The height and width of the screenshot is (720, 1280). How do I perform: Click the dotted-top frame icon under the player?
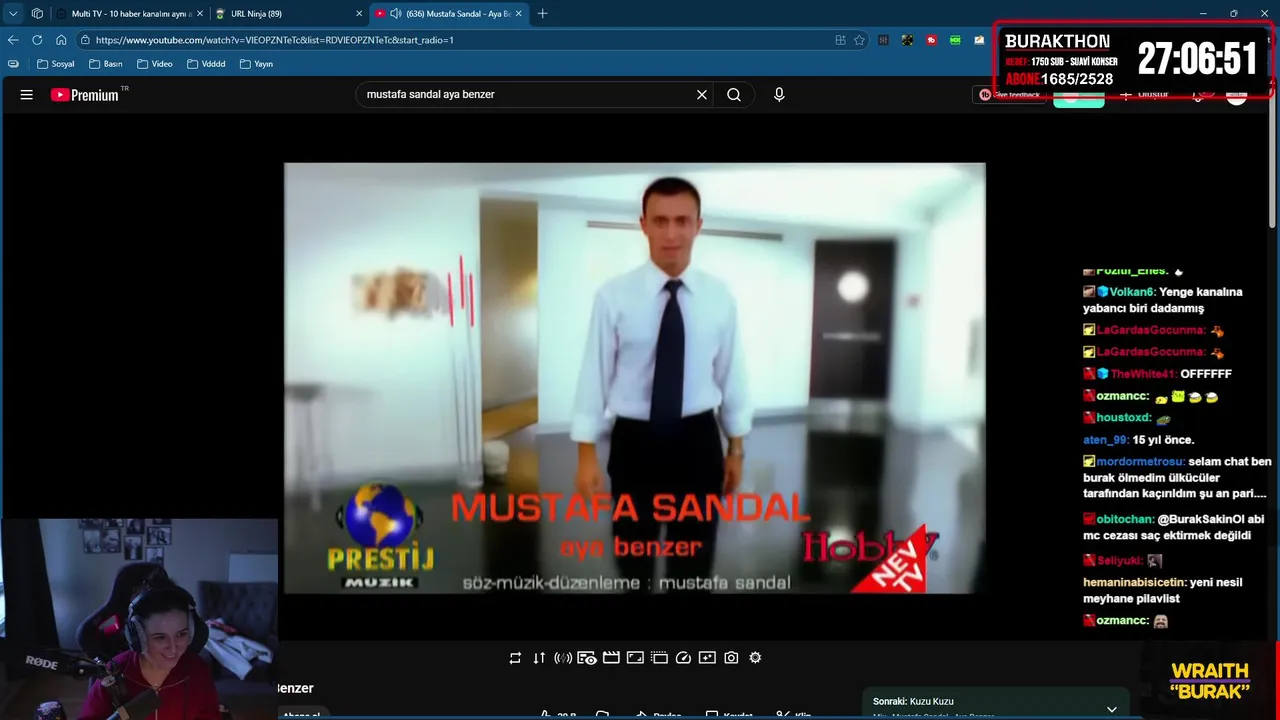pyautogui.click(x=659, y=658)
